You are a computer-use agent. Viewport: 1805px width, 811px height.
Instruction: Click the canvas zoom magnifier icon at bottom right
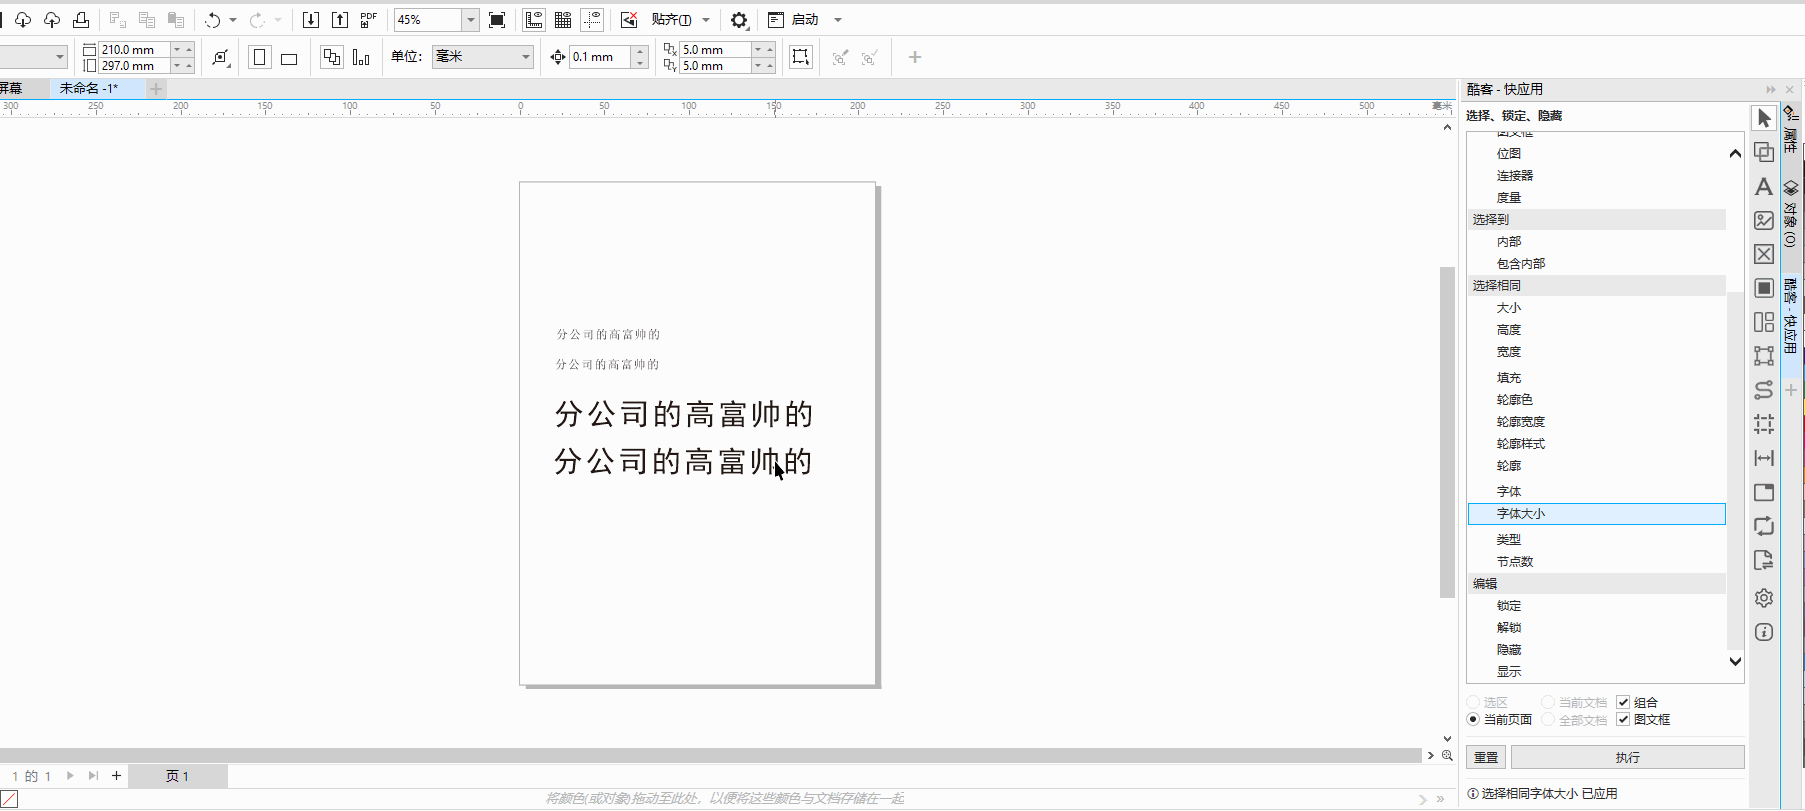pos(1447,755)
